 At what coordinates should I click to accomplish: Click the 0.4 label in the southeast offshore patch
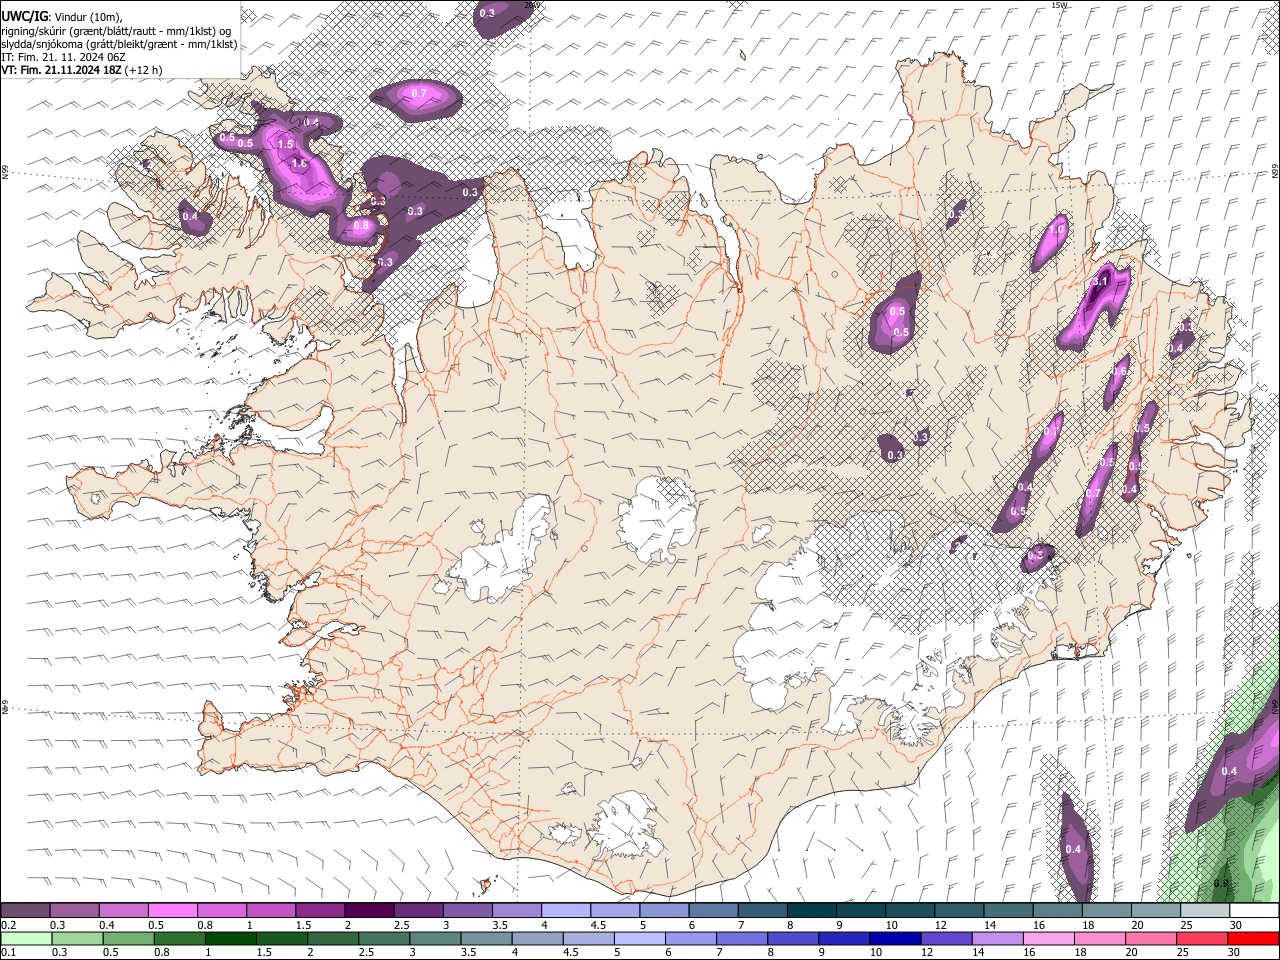click(x=1073, y=849)
